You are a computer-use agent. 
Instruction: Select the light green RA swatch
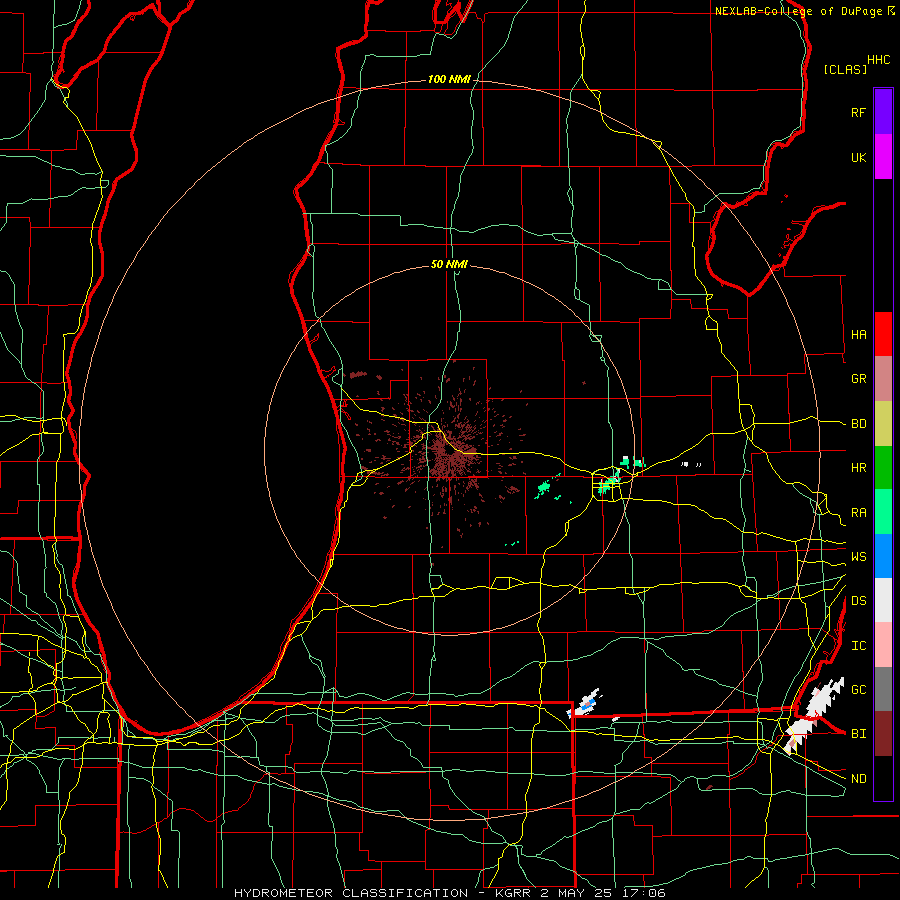point(883,512)
